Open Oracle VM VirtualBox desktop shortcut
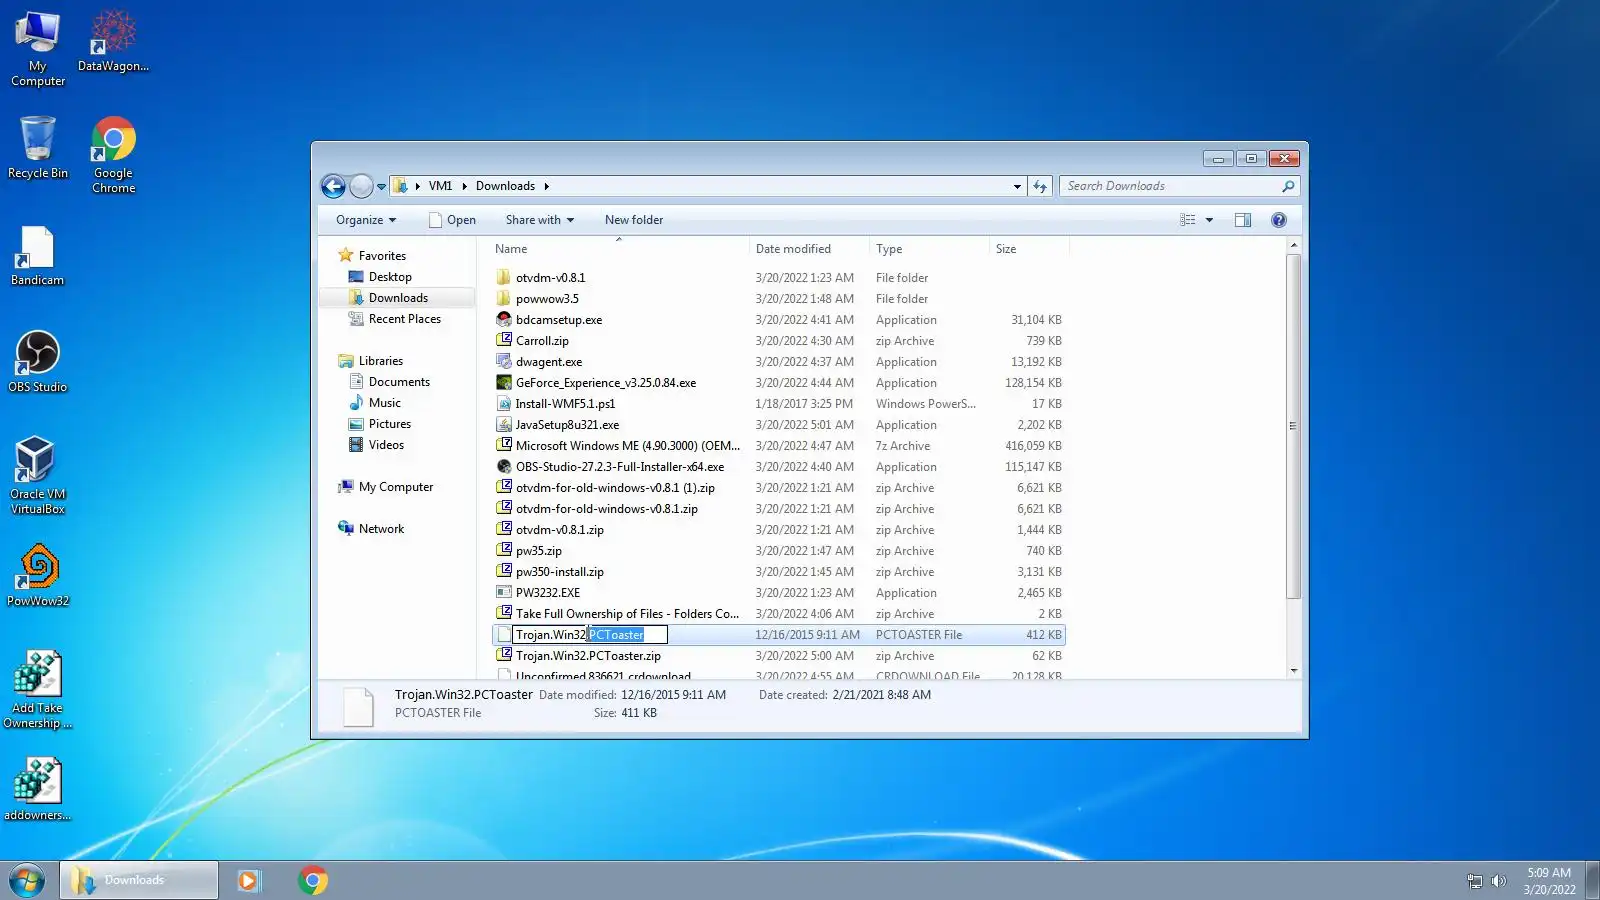Screen dimensions: 1600x900 click(x=38, y=476)
